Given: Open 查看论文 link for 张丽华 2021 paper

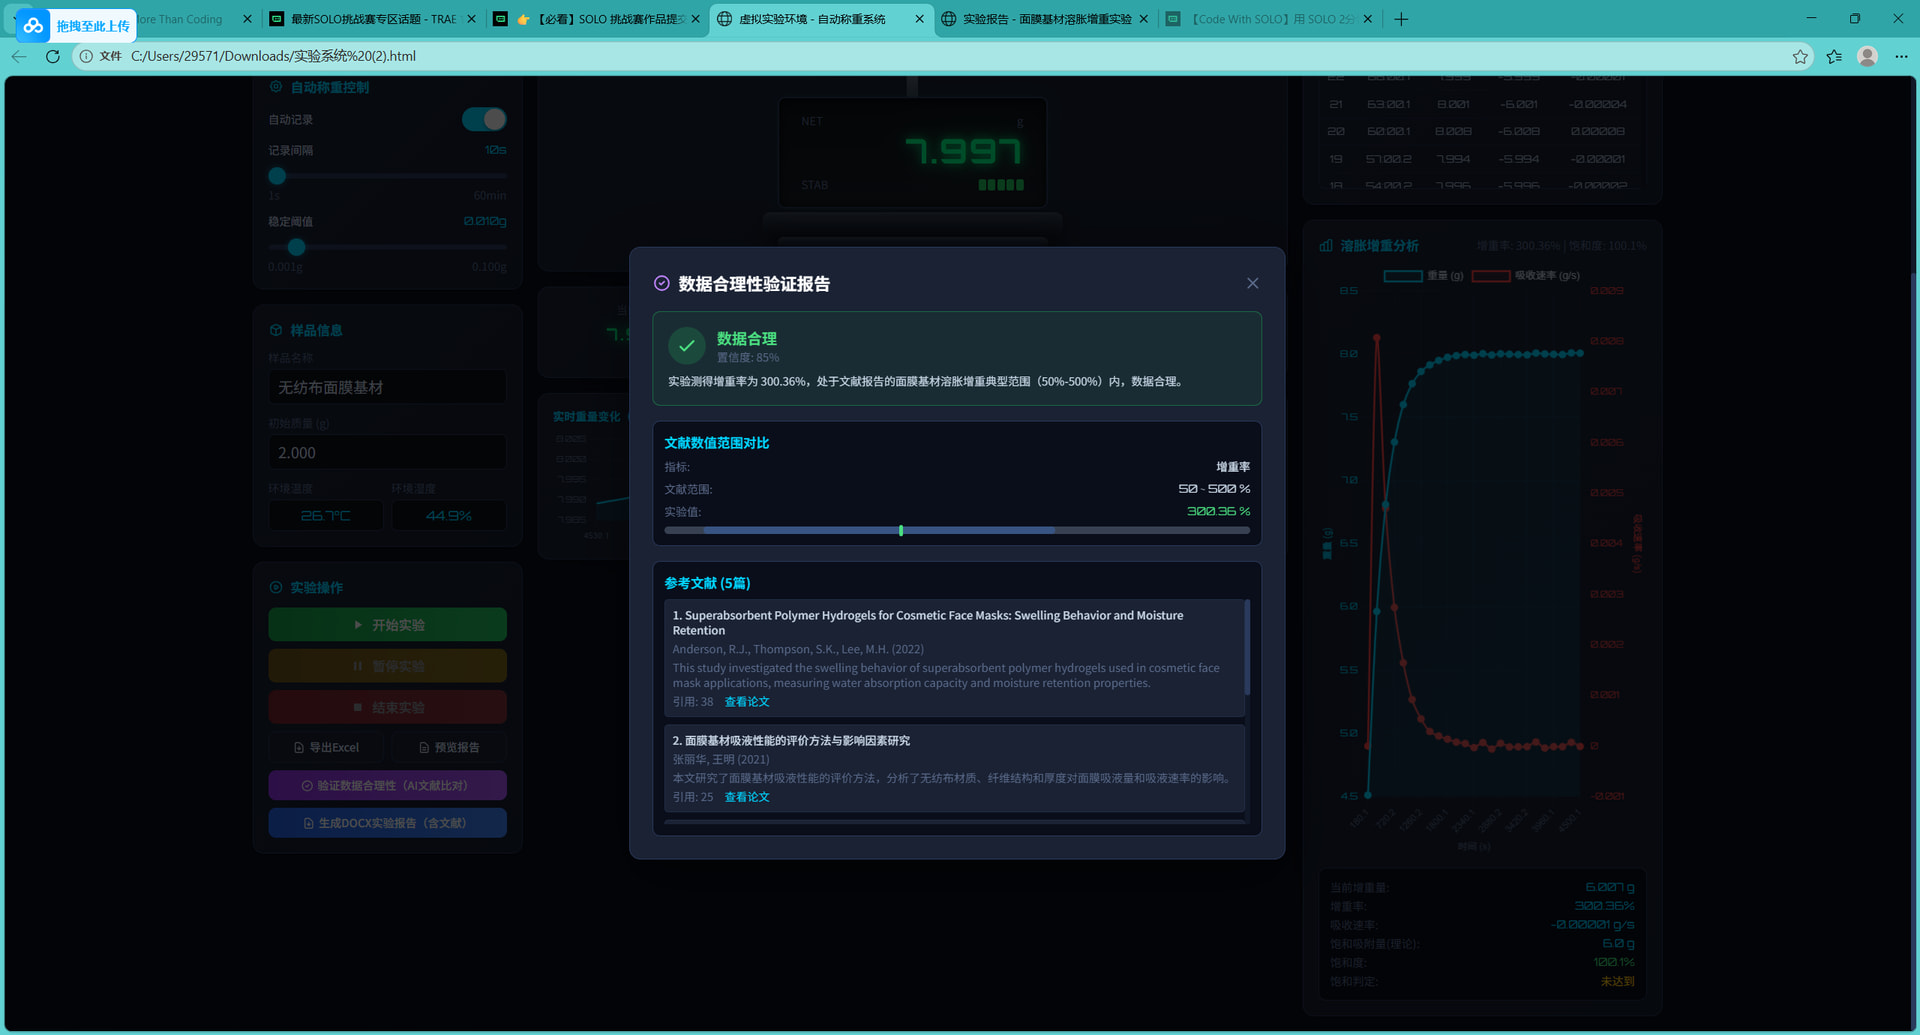Looking at the screenshot, I should pyautogui.click(x=746, y=797).
